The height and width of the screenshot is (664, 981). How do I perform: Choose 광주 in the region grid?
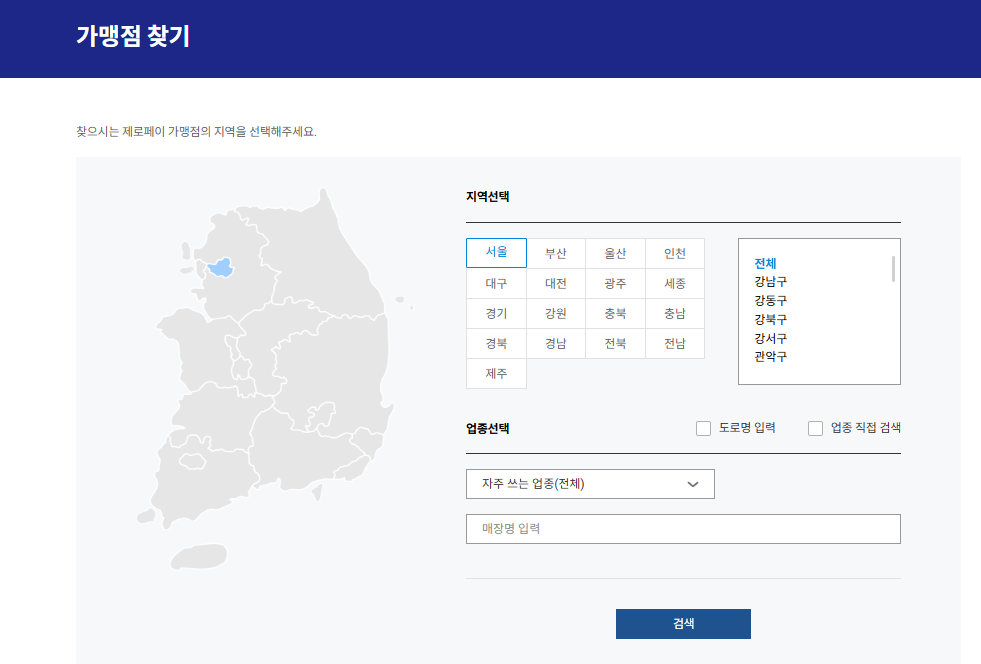615,283
